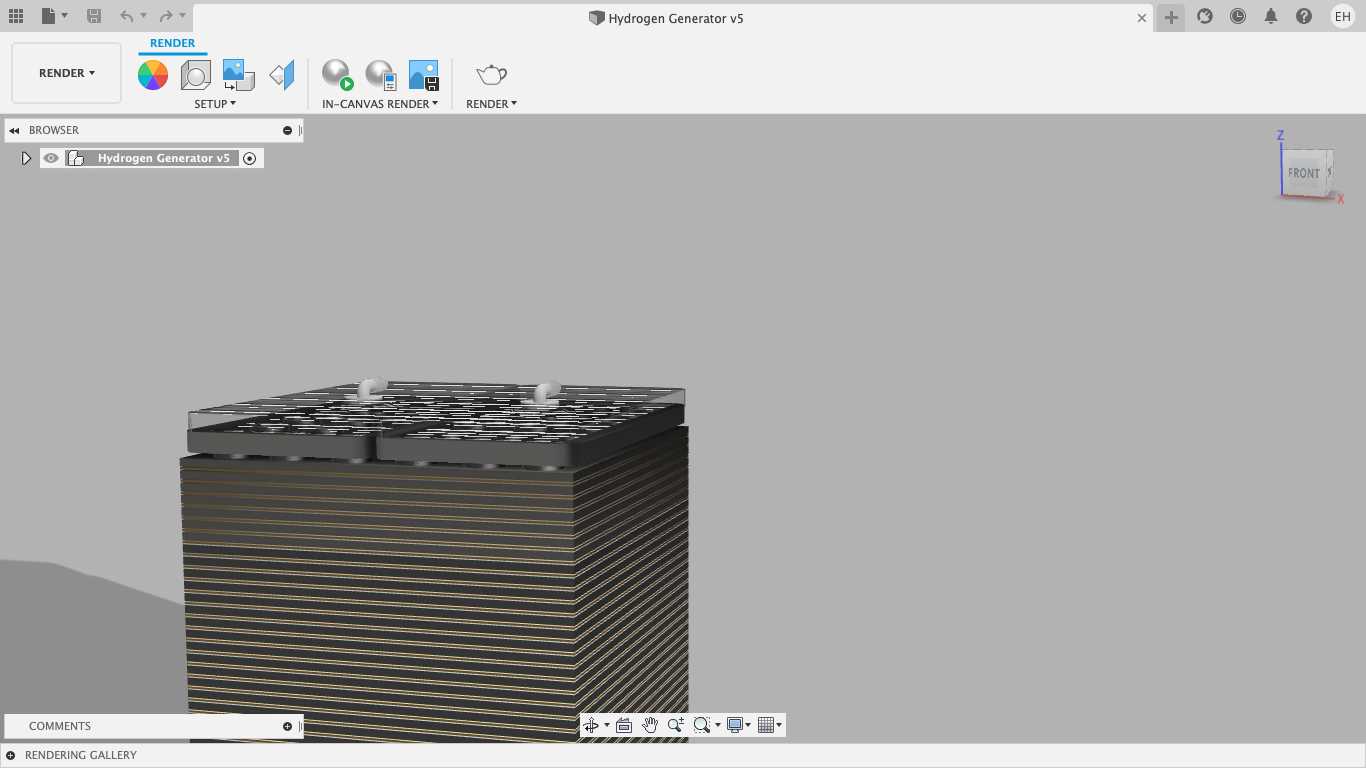Open the File menu document icon
The width and height of the screenshot is (1366, 768).
48,16
